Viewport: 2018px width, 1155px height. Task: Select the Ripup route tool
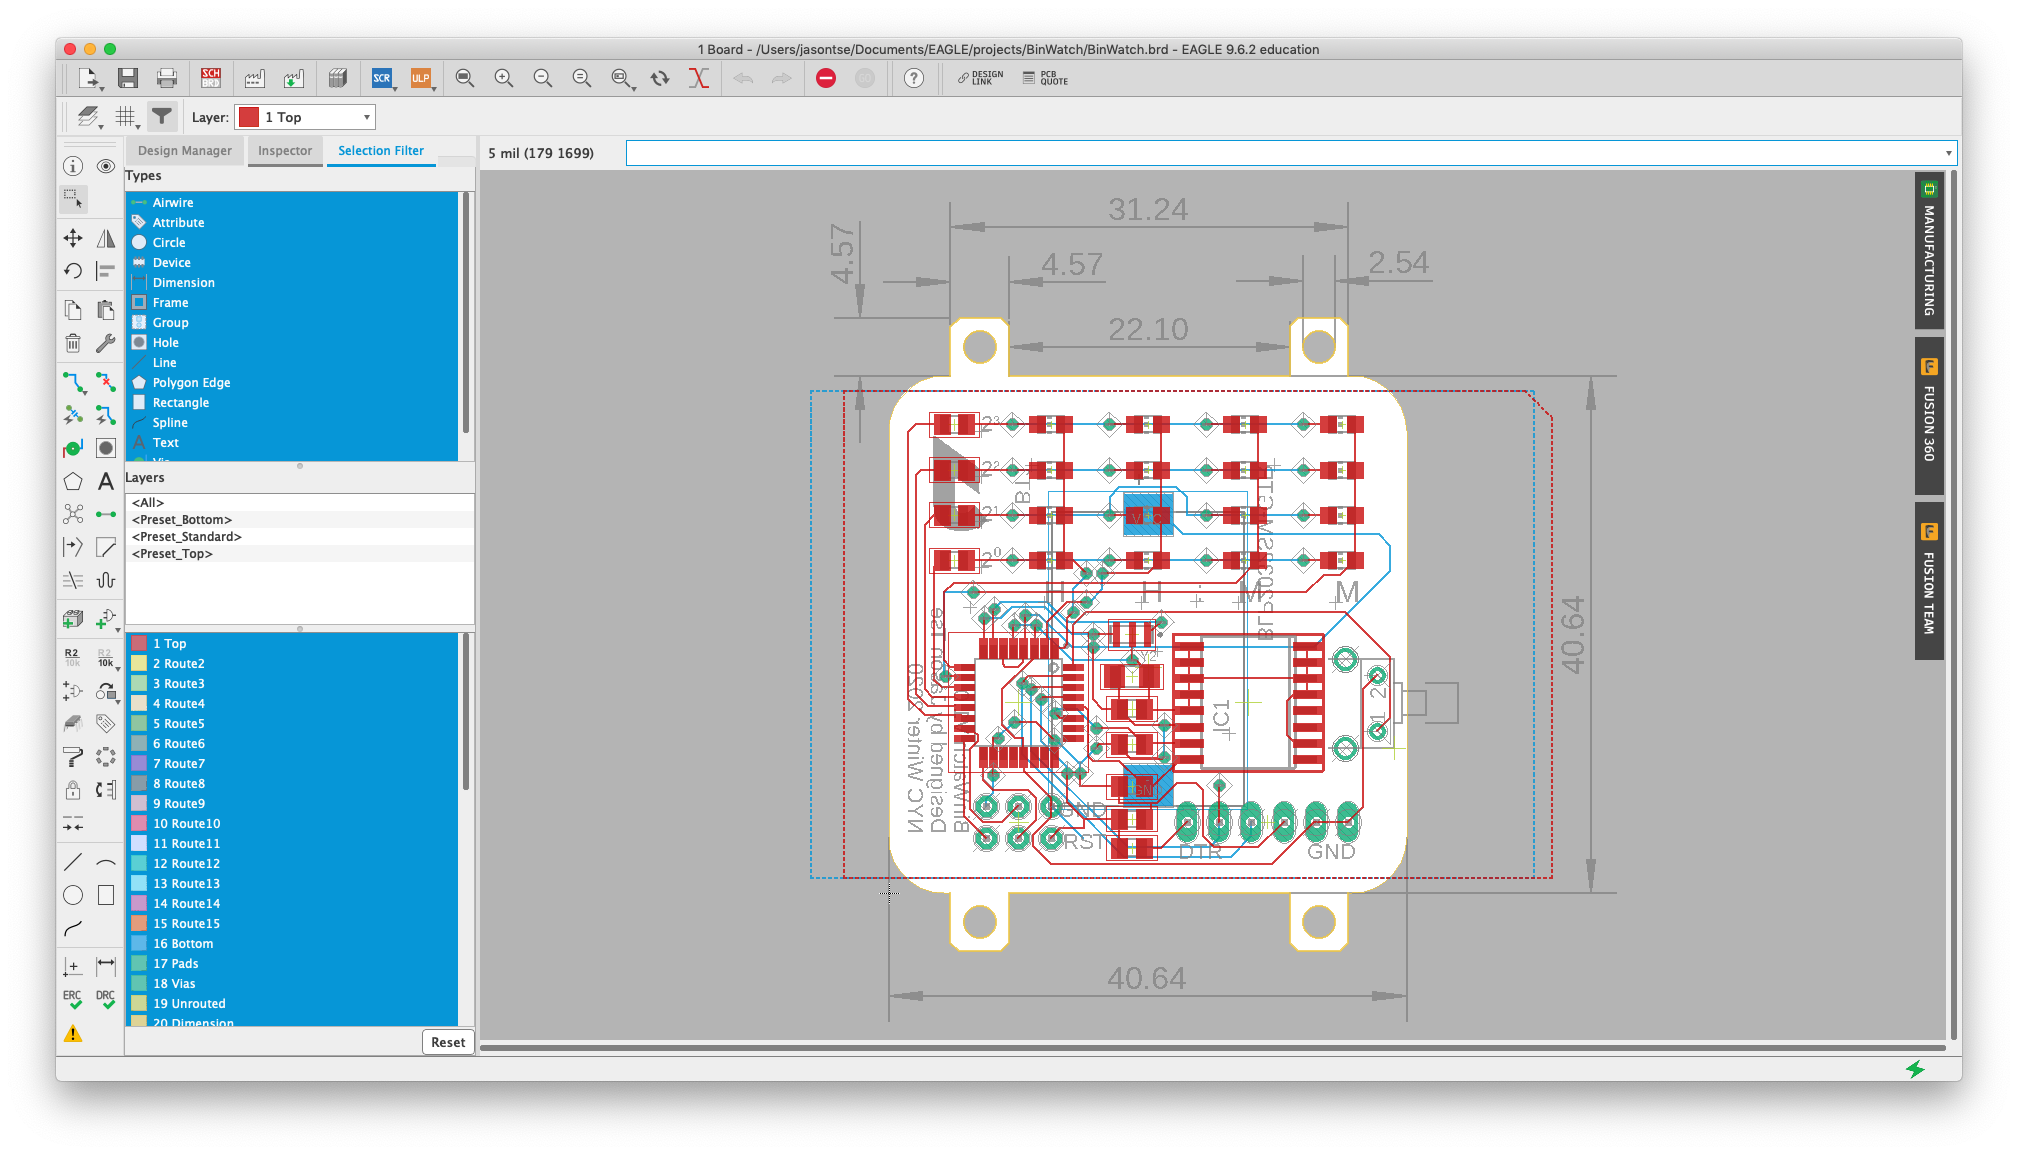click(x=106, y=382)
